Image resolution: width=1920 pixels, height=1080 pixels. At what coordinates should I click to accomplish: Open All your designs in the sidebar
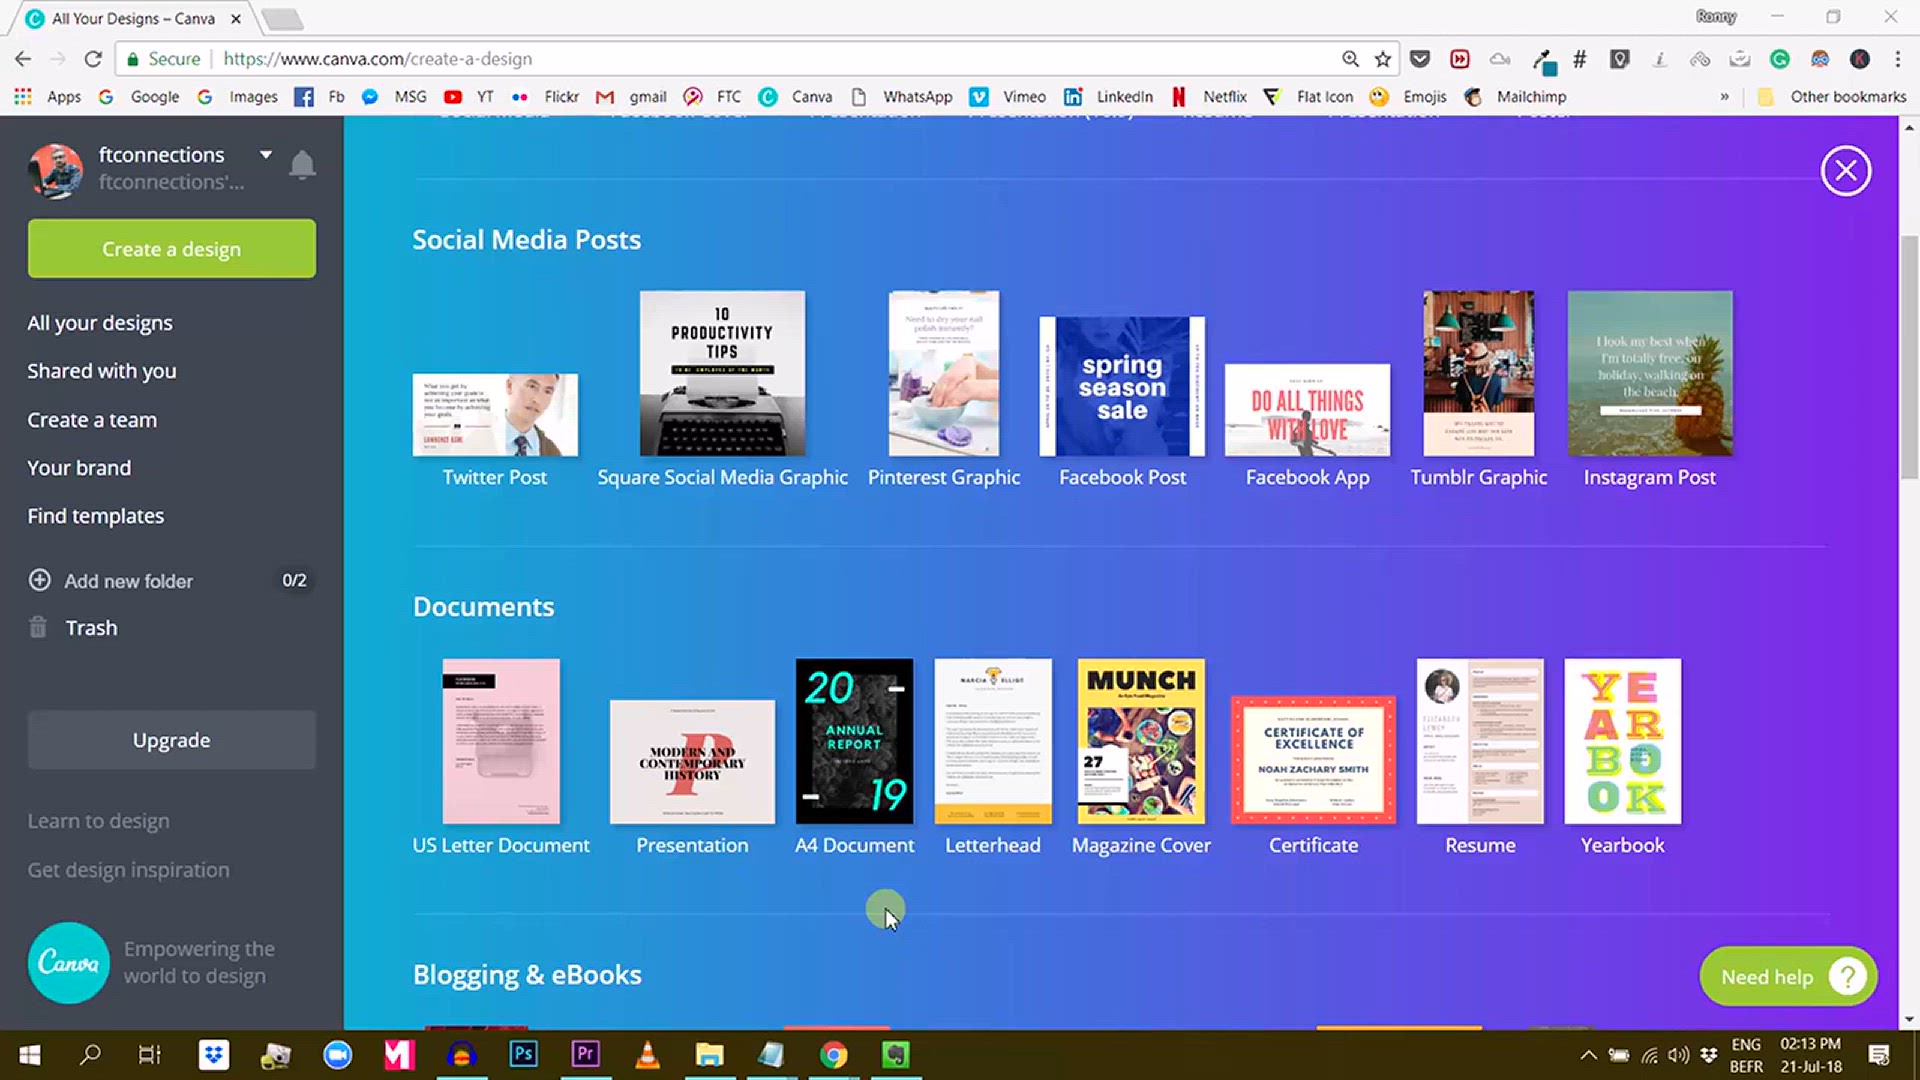click(100, 323)
